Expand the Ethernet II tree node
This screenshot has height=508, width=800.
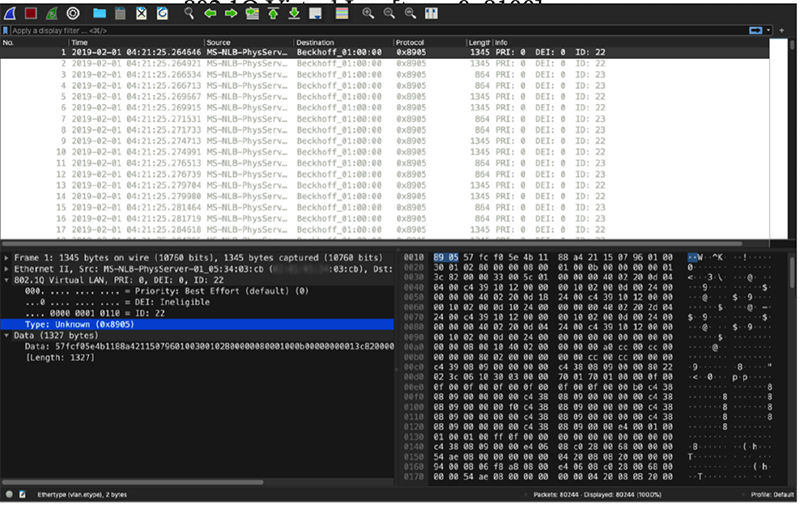[7, 269]
